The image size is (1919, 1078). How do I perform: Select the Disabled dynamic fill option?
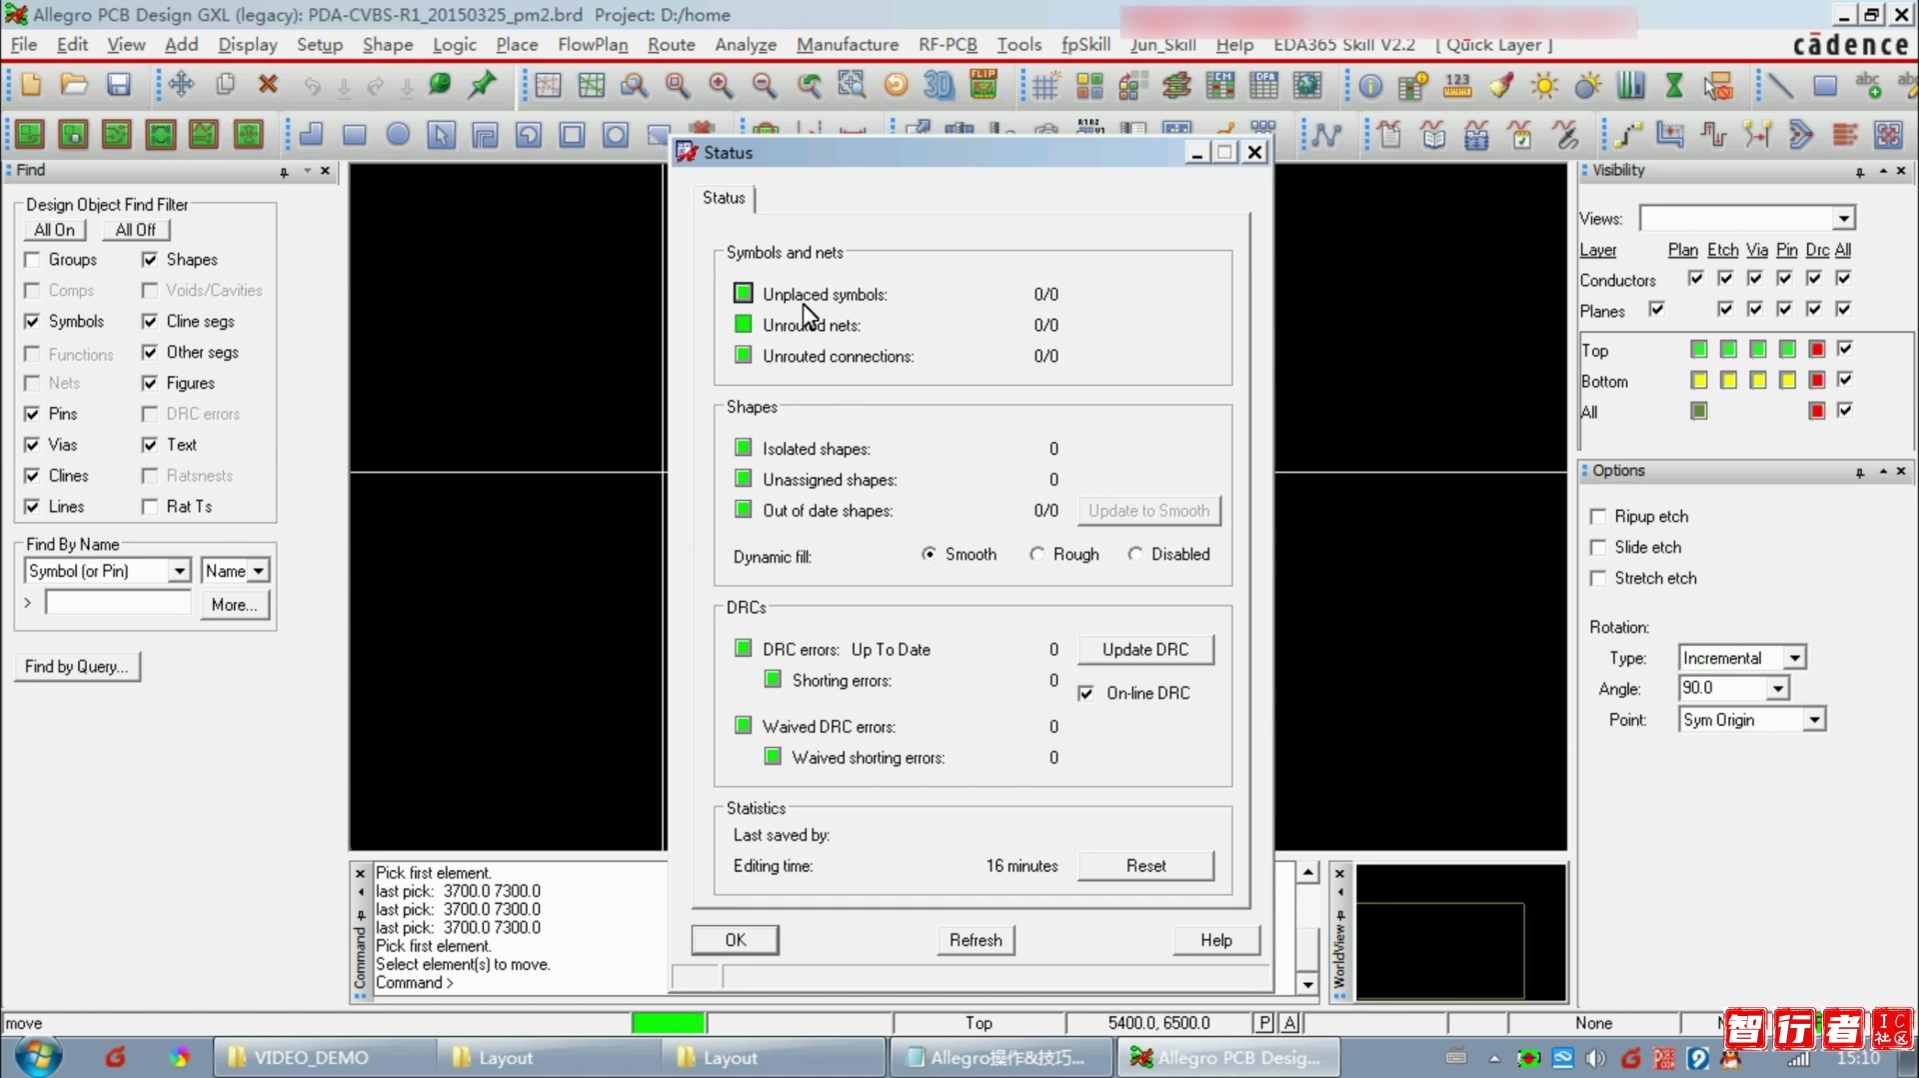click(x=1135, y=554)
